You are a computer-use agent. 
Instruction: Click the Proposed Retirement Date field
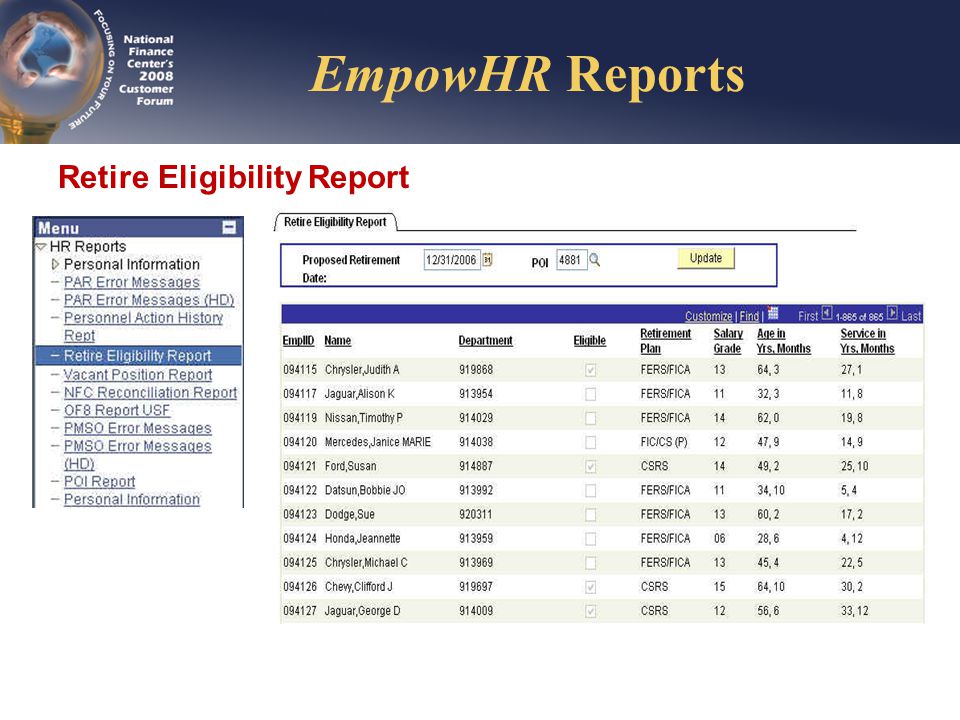tap(452, 260)
